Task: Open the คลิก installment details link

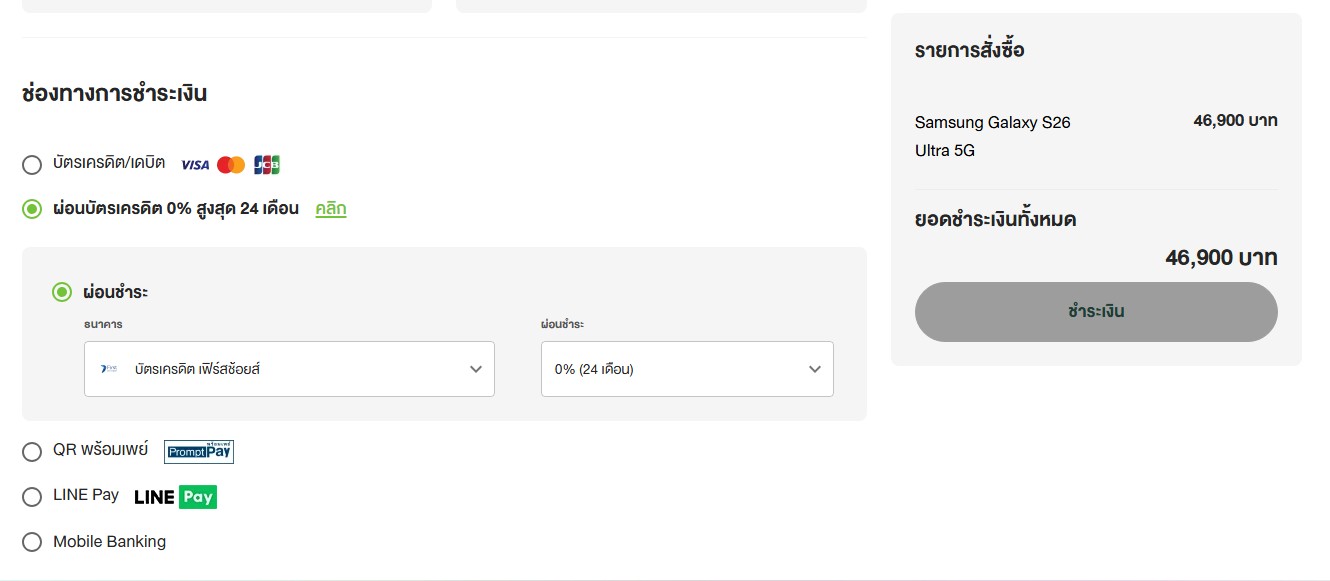Action: (x=331, y=209)
